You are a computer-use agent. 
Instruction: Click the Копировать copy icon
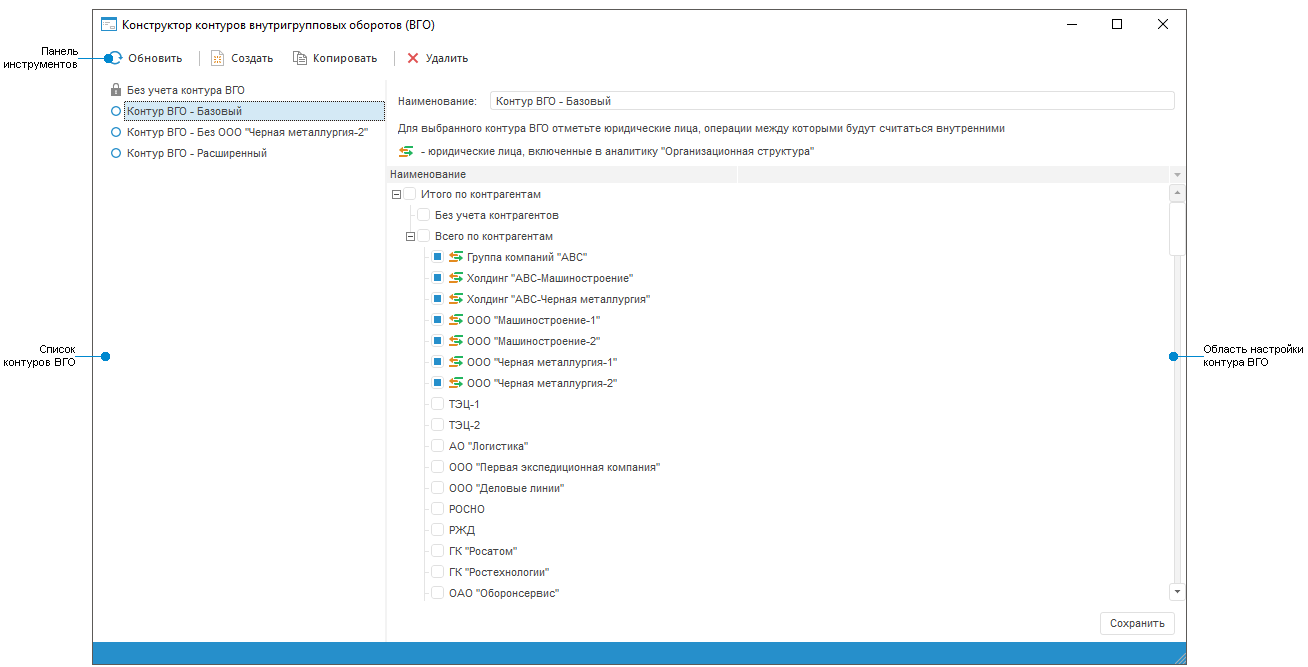pos(299,58)
